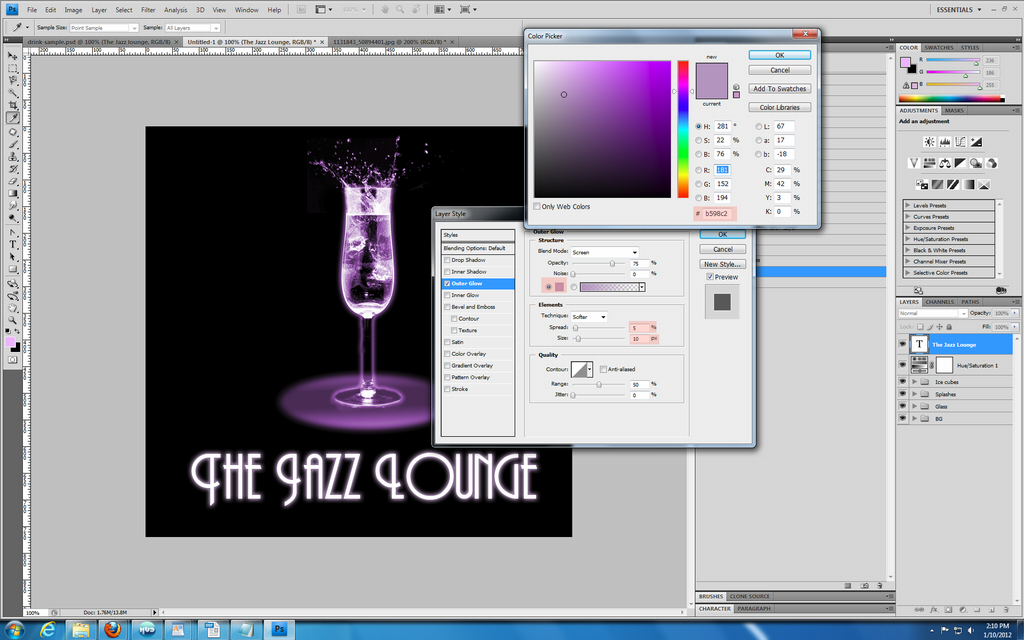The height and width of the screenshot is (640, 1024).
Task: Select the Horizontal Type tool
Action: (12, 244)
